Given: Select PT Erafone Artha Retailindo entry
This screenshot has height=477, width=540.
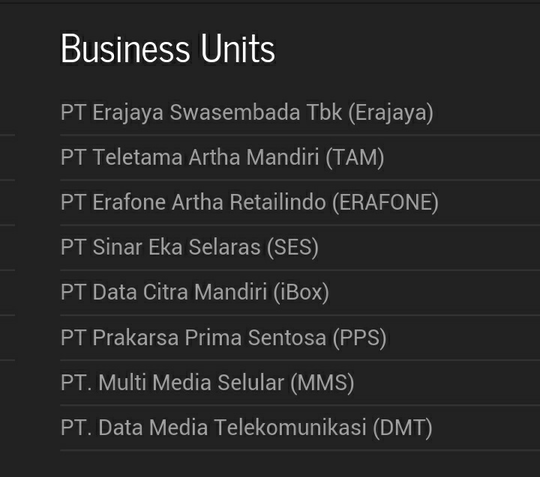Looking at the screenshot, I should coord(250,202).
